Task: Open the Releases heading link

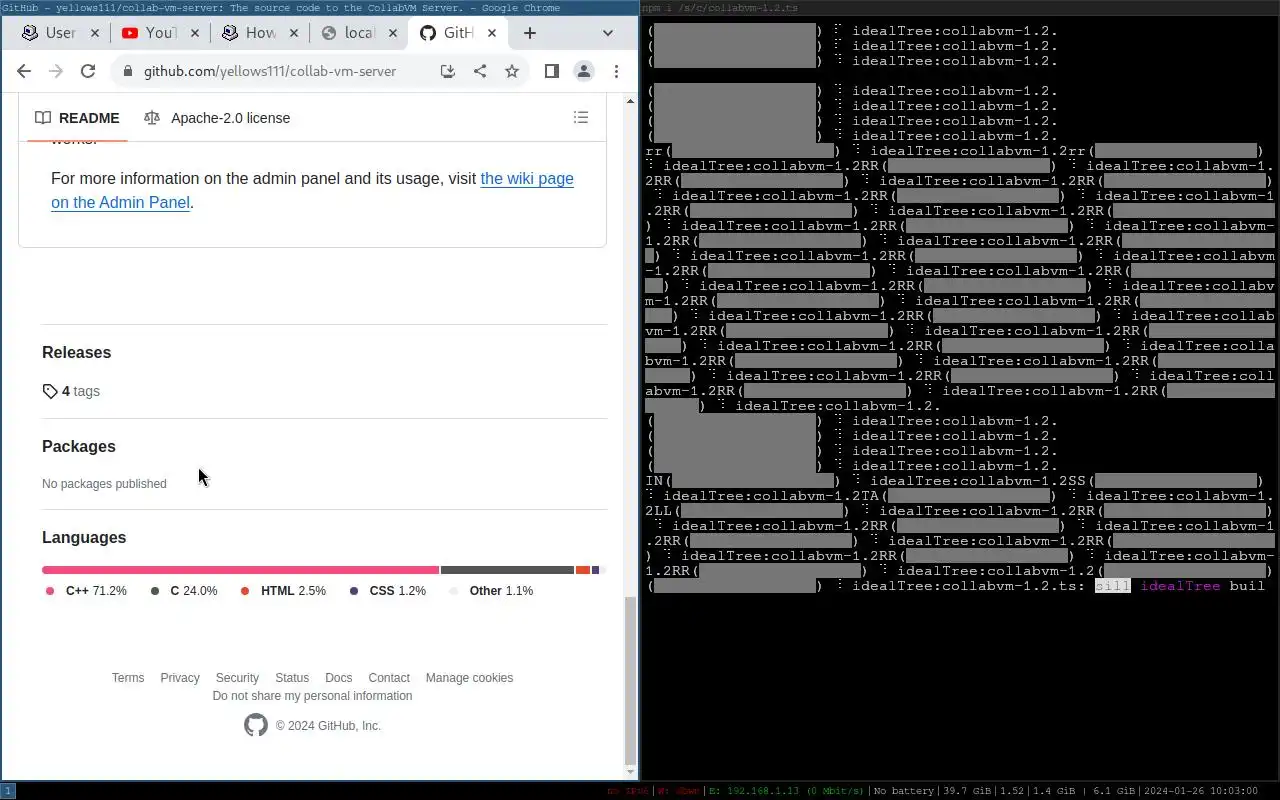Action: 76,352
